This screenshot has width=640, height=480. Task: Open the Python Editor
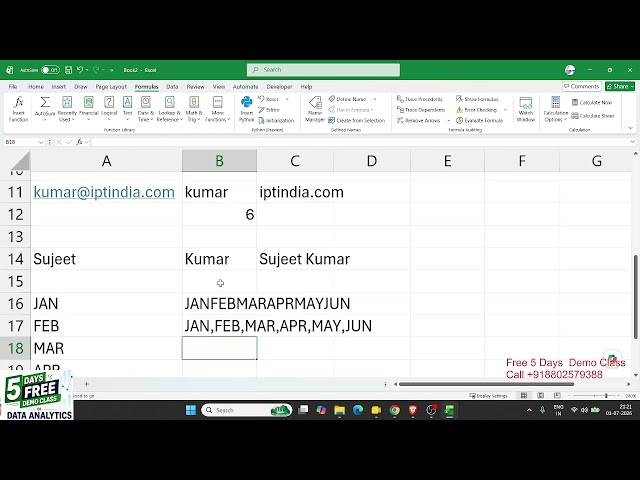(269, 110)
